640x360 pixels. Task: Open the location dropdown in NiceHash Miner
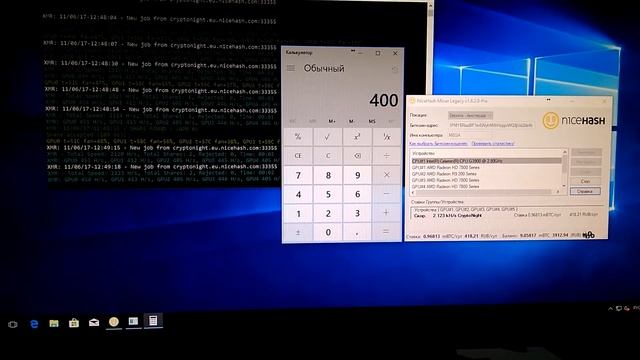point(470,116)
